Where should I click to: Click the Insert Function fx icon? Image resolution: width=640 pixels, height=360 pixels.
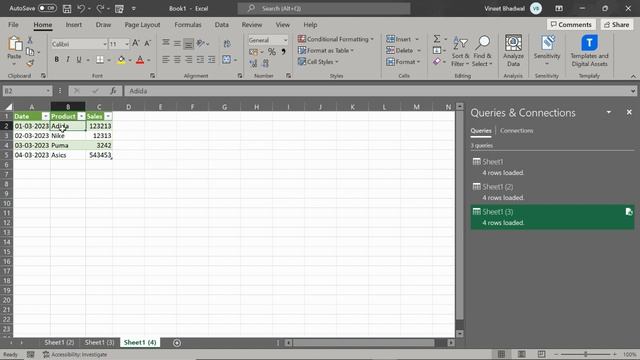pos(113,91)
